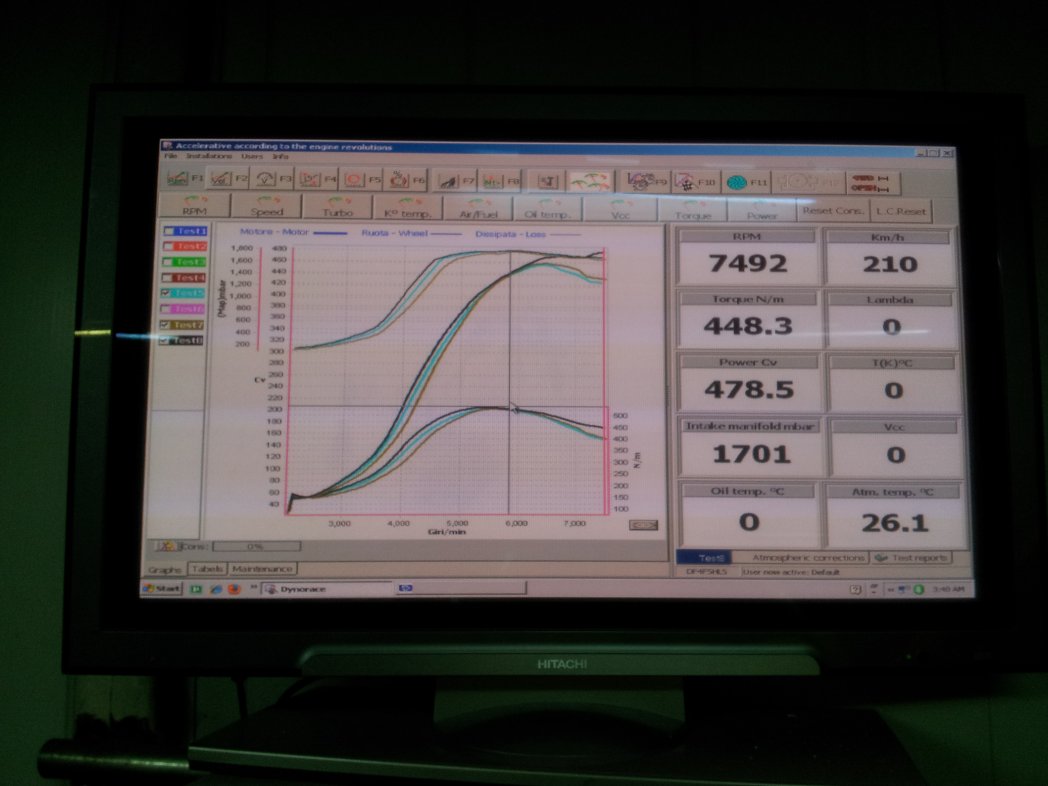Click the F5 red circle icon
This screenshot has width=1048, height=786.
click(x=354, y=181)
